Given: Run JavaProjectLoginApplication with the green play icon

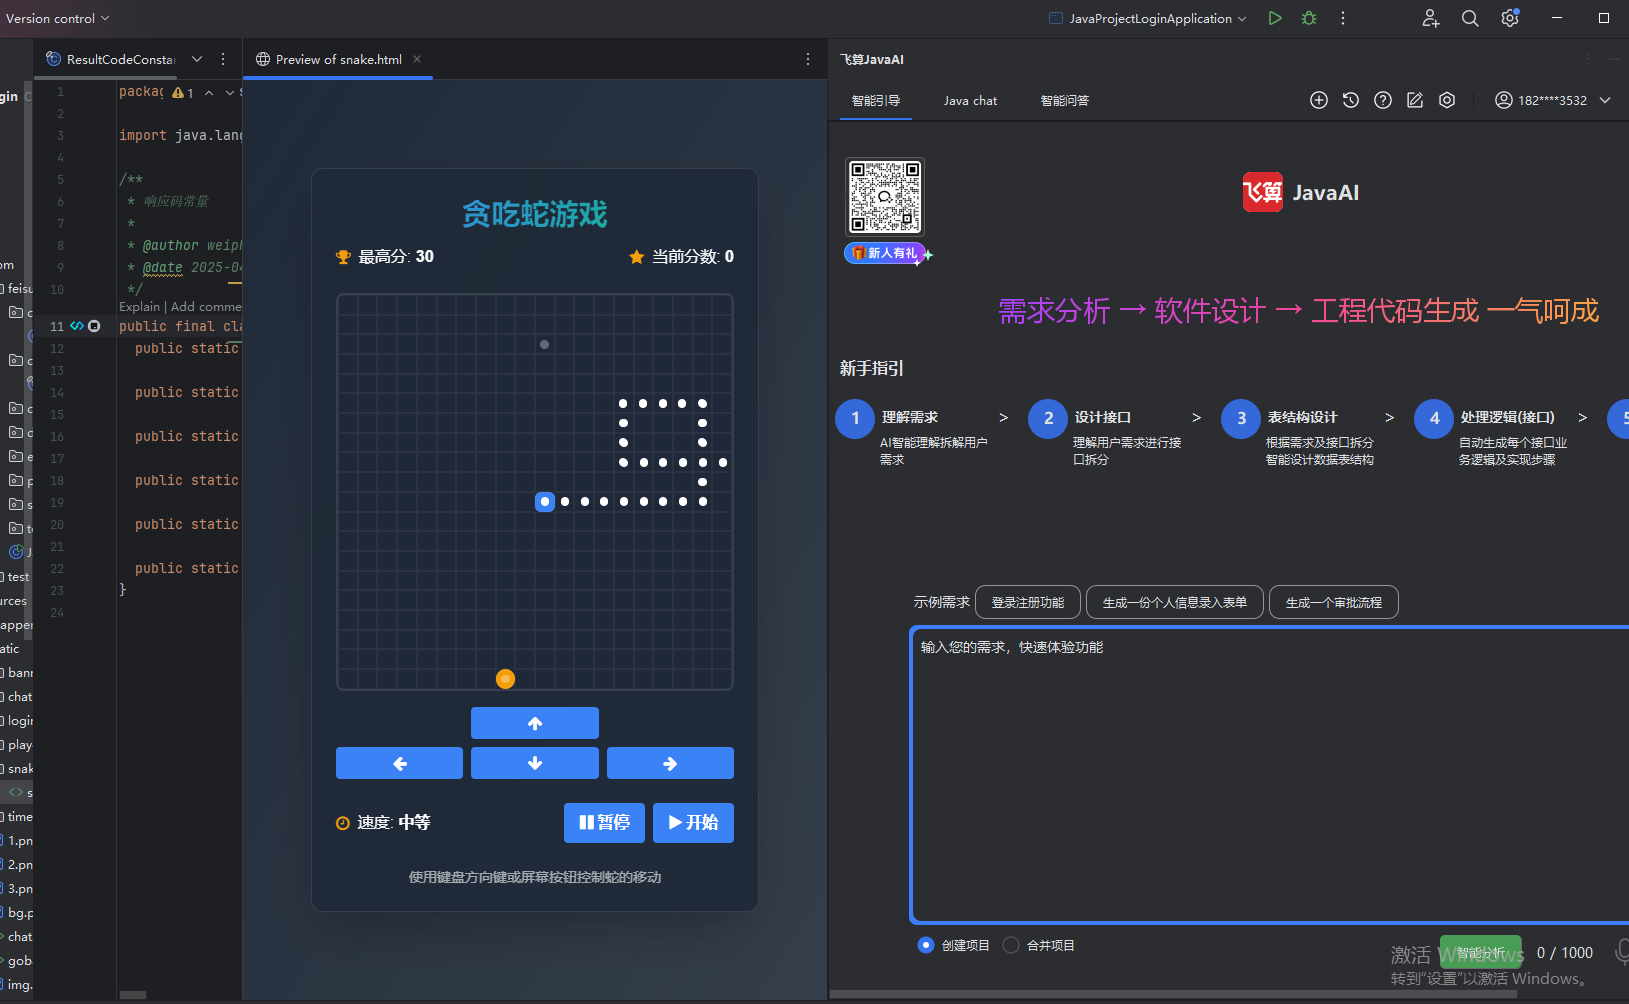Looking at the screenshot, I should coord(1275,18).
